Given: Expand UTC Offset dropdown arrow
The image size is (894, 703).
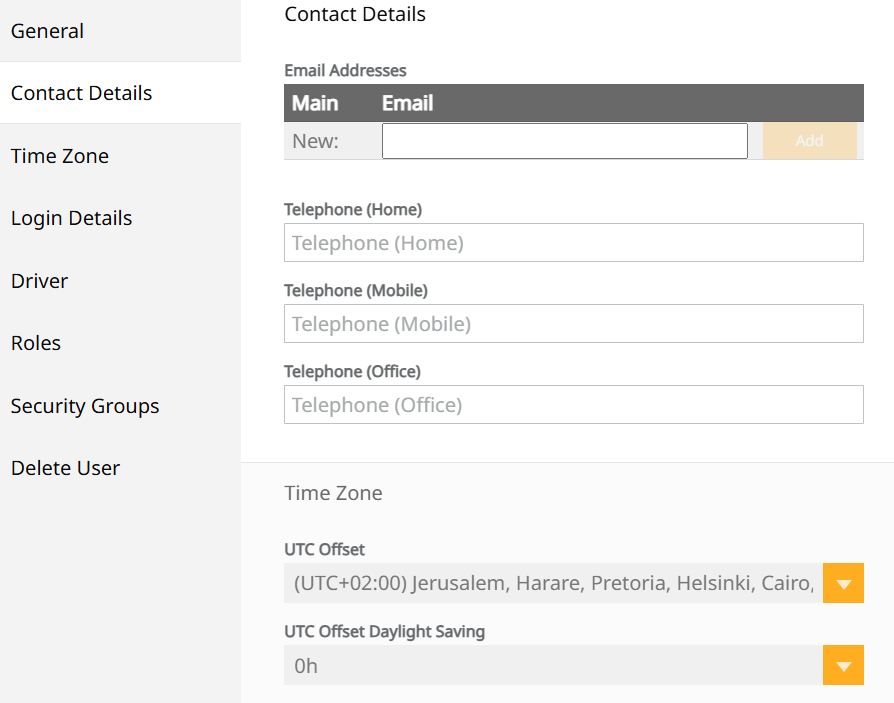Looking at the screenshot, I should point(843,583).
